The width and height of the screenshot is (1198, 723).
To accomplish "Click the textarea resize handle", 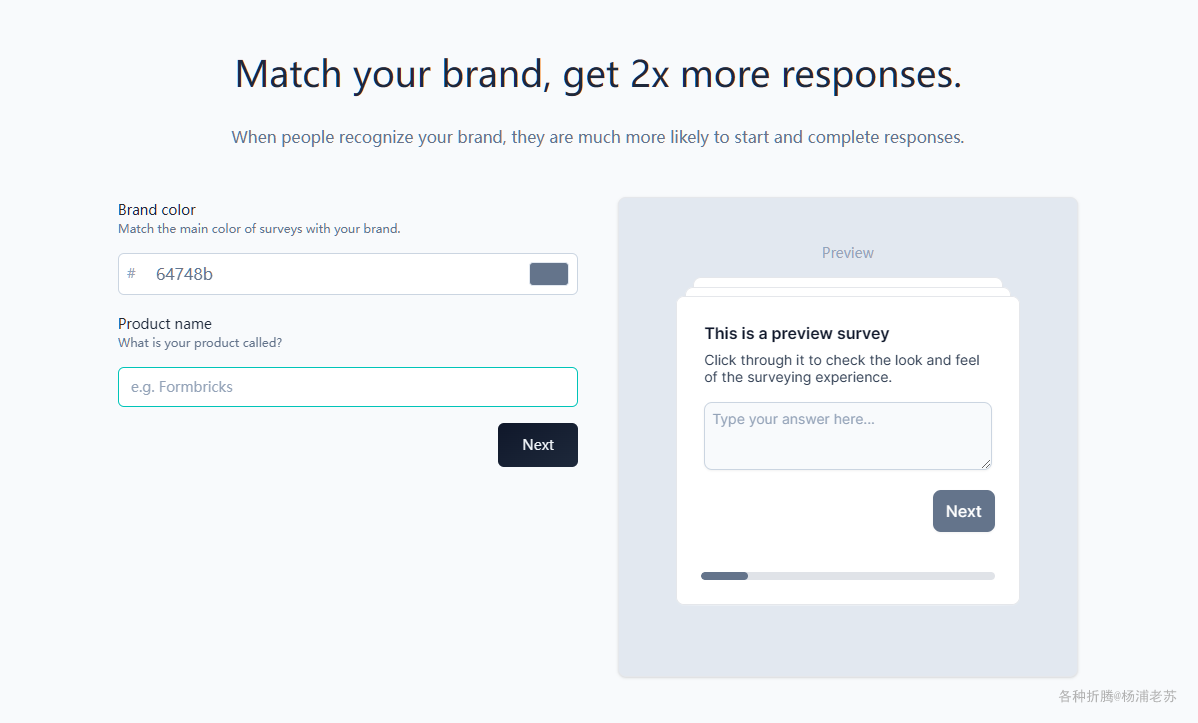I will click(986, 464).
